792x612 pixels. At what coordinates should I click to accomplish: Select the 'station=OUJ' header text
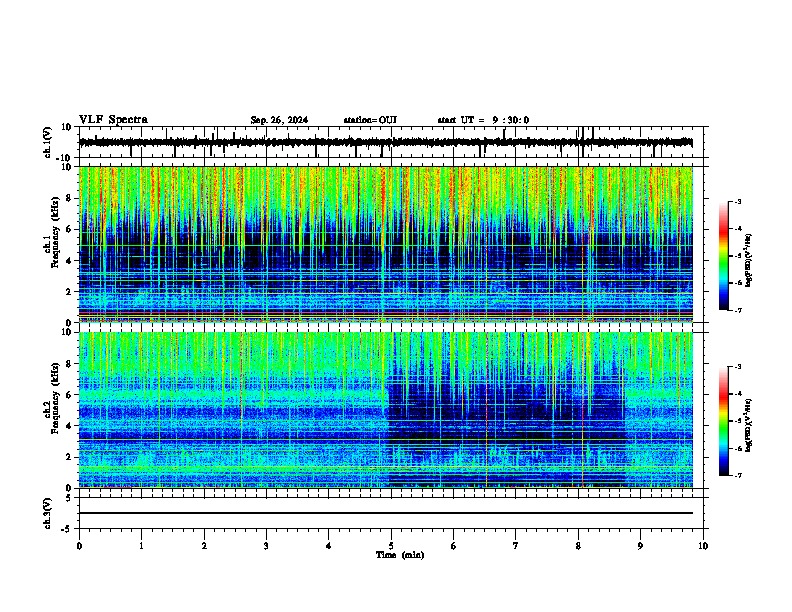370,120
